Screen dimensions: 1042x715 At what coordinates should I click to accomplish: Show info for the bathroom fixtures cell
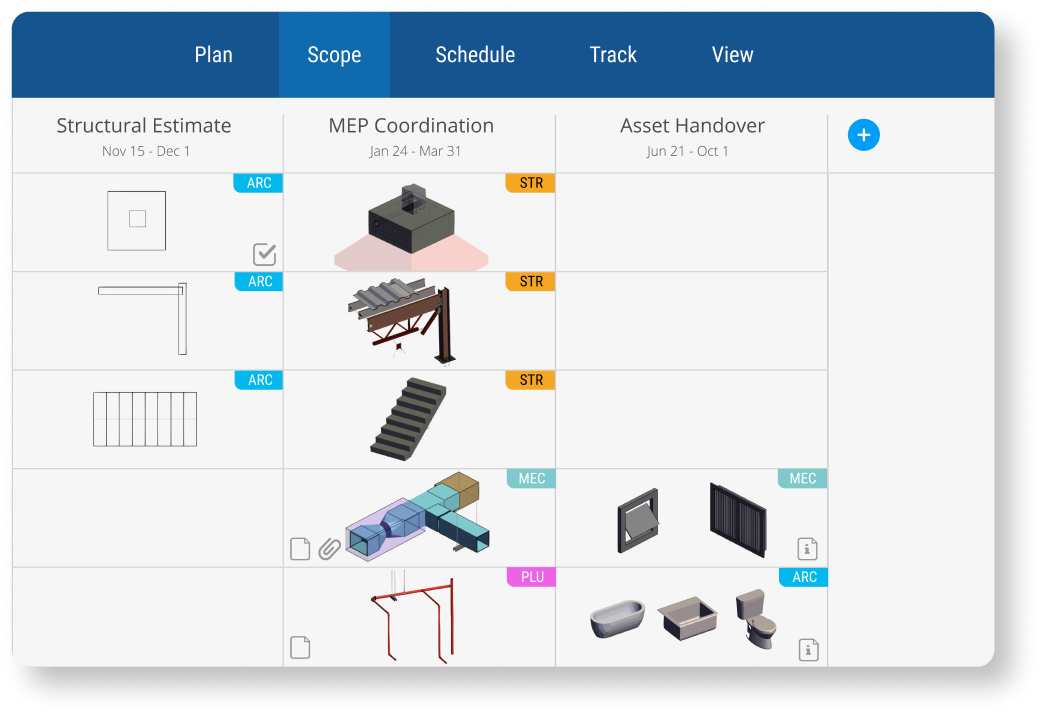click(x=808, y=649)
